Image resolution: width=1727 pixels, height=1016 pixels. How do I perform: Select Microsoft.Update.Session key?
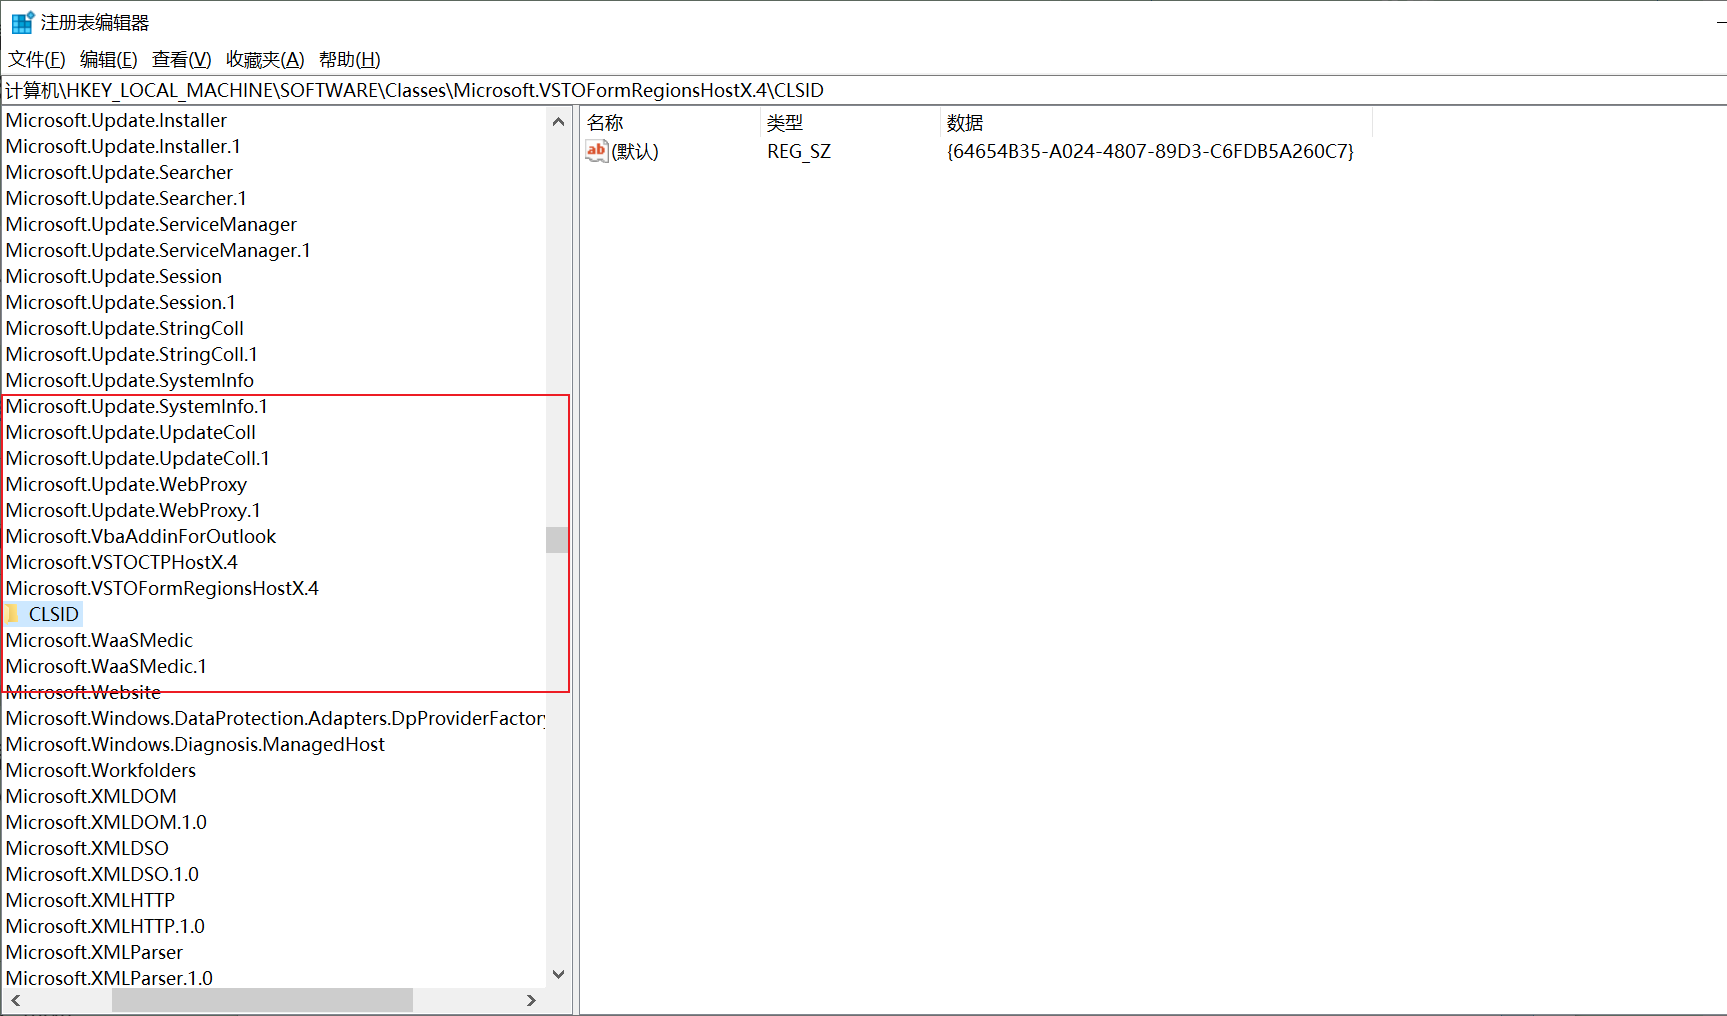(x=114, y=276)
